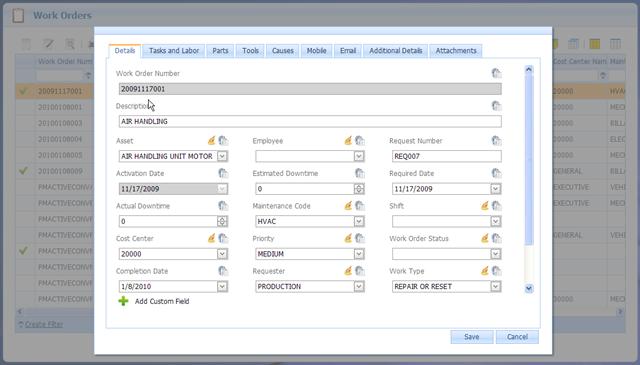This screenshot has height=365, width=640.
Task: Click the Description text field
Action: coord(310,121)
